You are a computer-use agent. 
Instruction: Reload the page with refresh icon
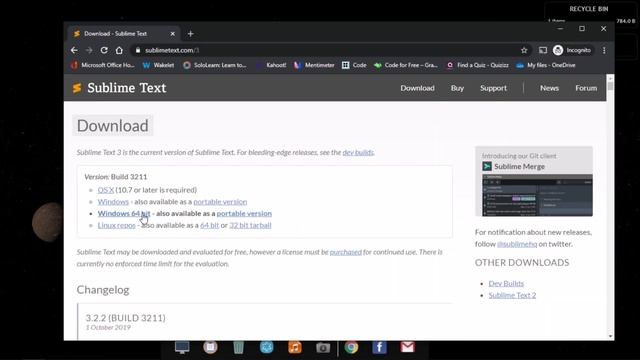[x=104, y=50]
